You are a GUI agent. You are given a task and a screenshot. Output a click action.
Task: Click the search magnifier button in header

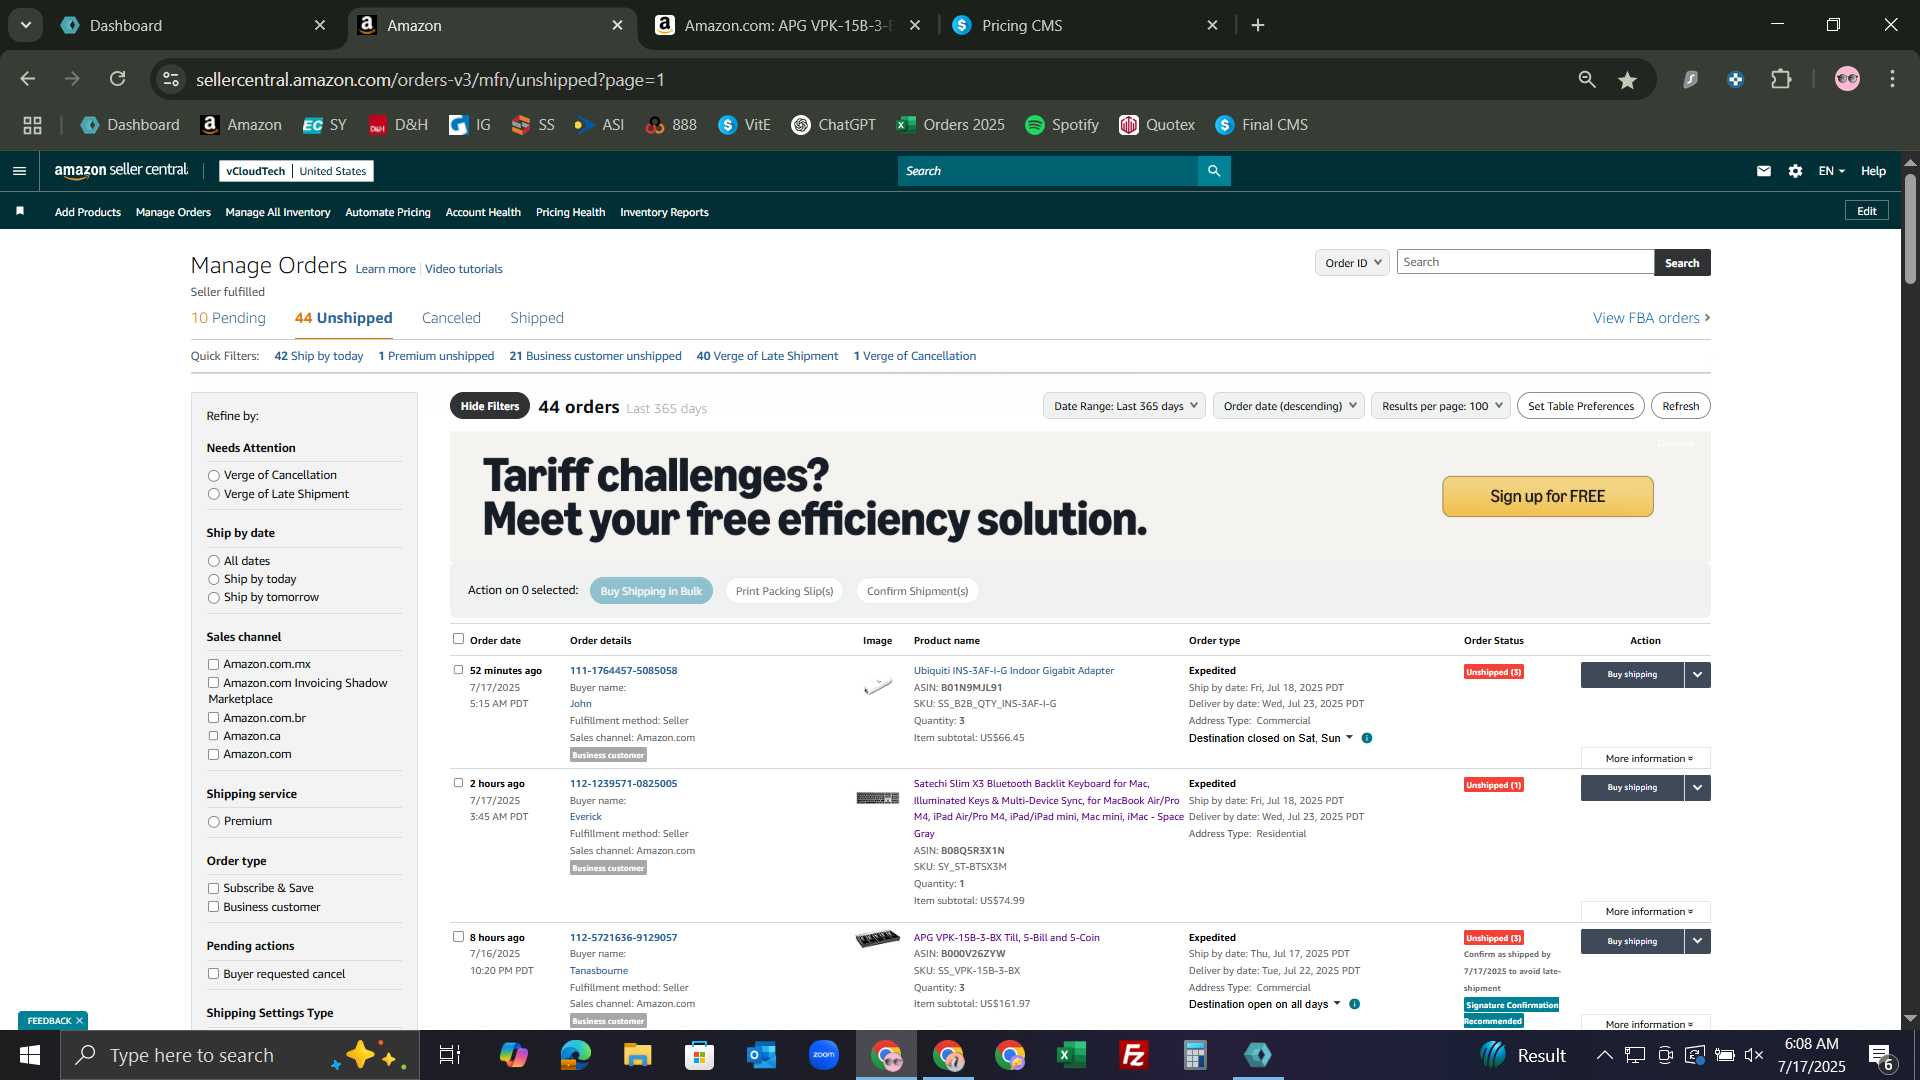1214,171
